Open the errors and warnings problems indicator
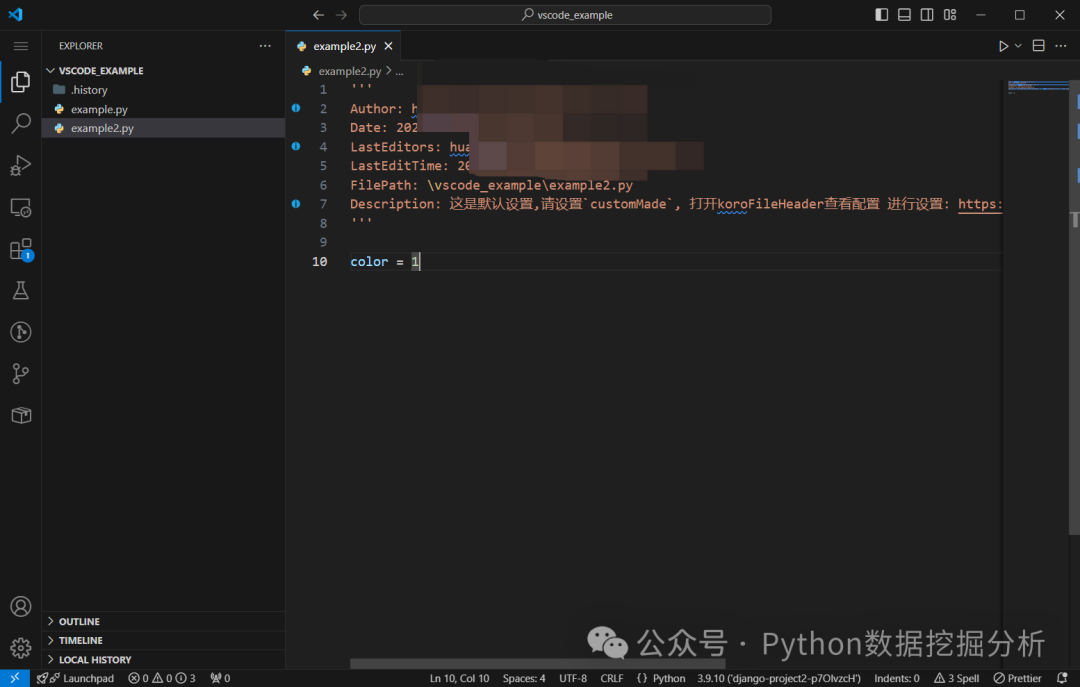The width and height of the screenshot is (1080, 687). (162, 678)
